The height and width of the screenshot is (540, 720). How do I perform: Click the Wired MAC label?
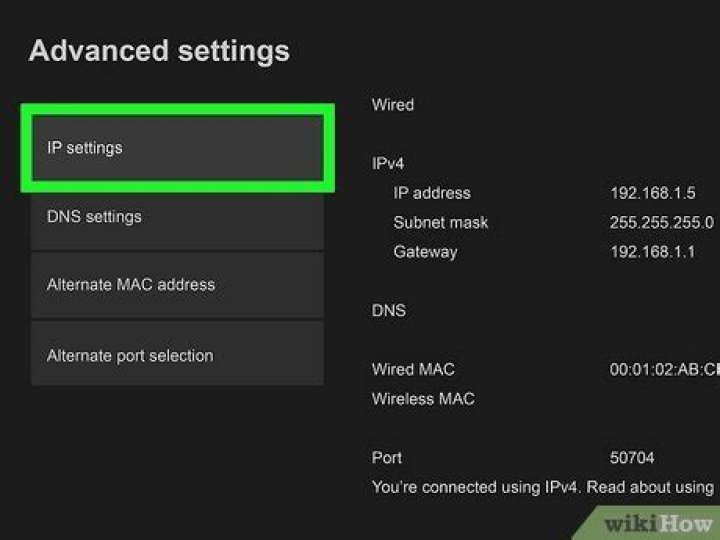[x=413, y=370]
